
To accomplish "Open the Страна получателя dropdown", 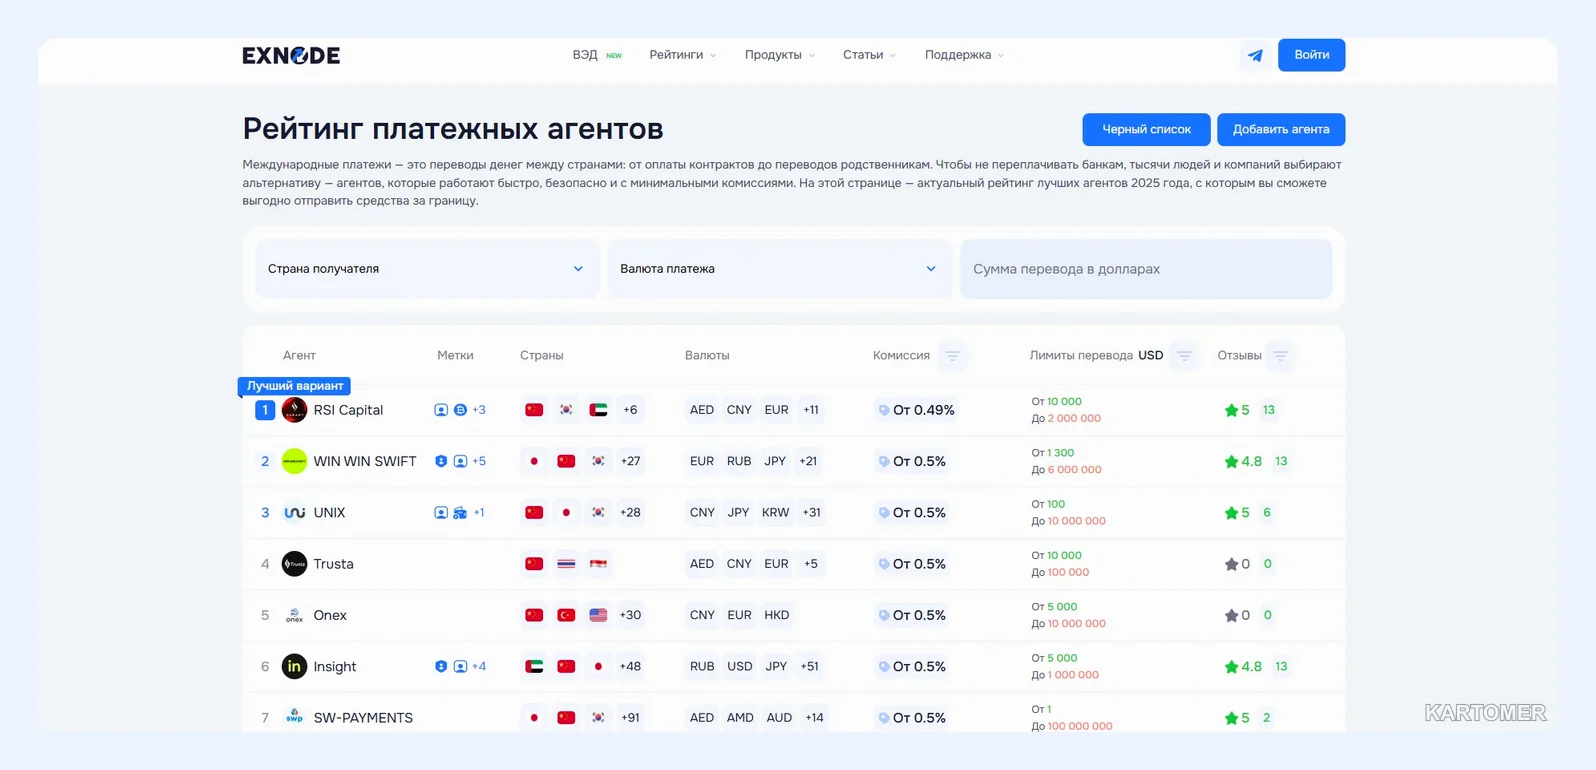I will pos(427,269).
